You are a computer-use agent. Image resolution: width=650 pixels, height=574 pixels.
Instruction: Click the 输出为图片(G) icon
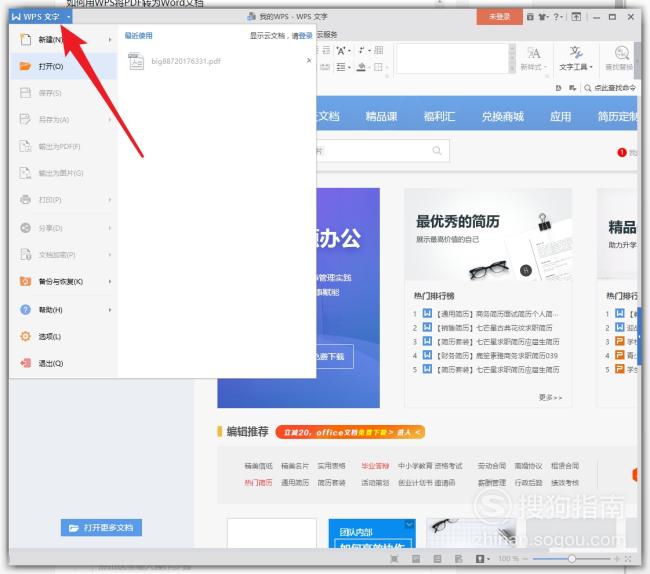pyautogui.click(x=25, y=173)
